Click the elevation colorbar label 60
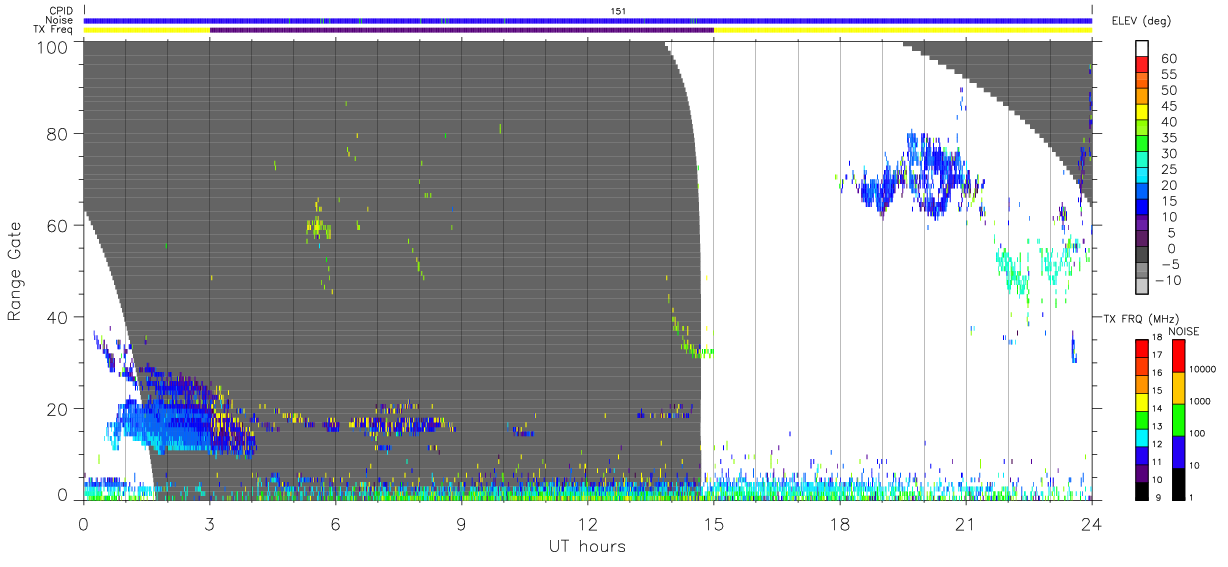Screen dimensions: 1228x567 pos(1169,59)
